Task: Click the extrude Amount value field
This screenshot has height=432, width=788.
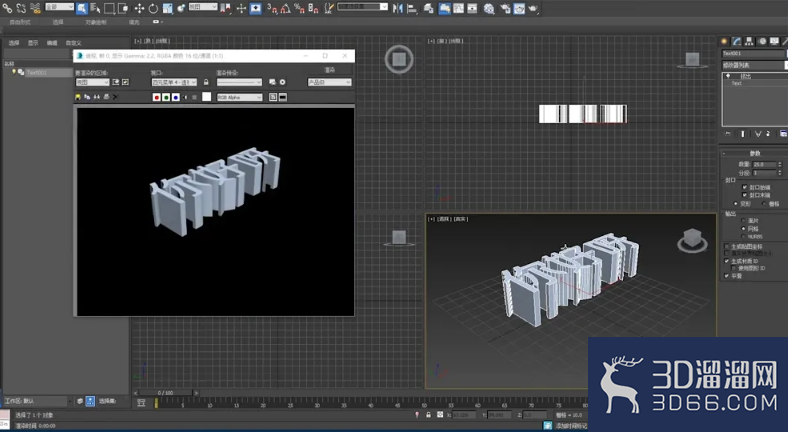Action: pyautogui.click(x=764, y=164)
